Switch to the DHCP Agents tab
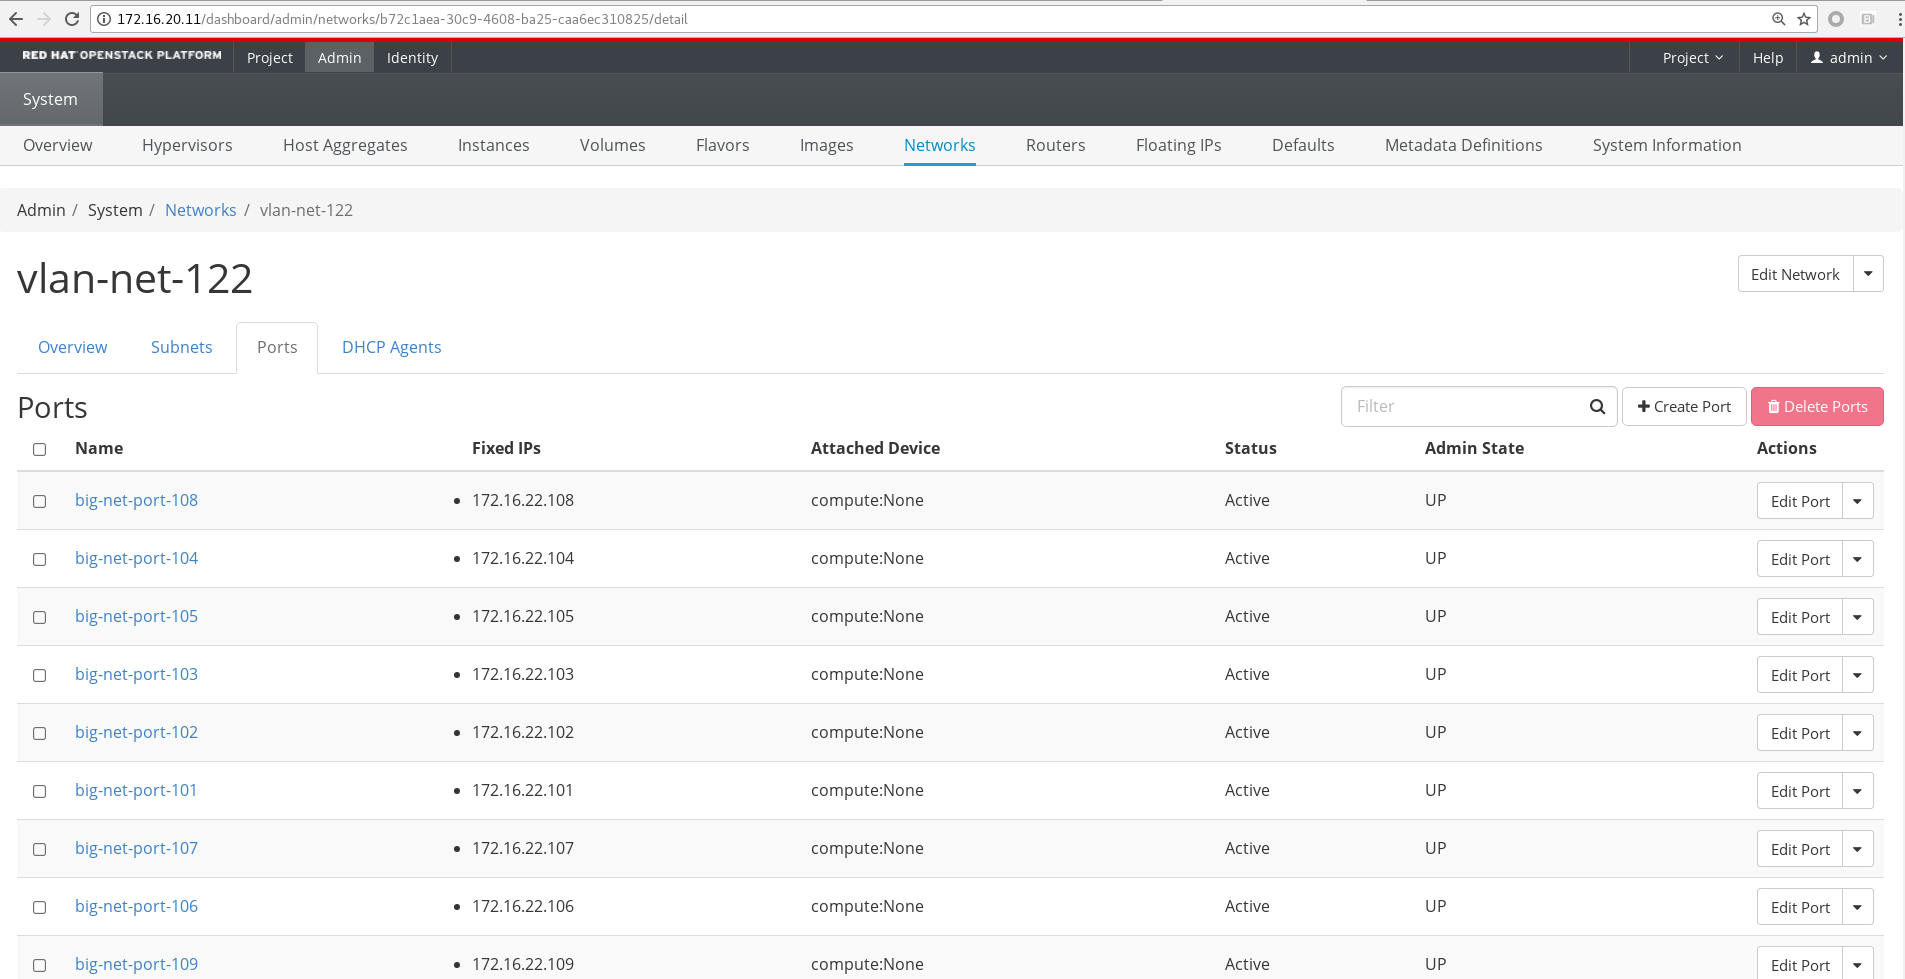The image size is (1905, 979). [x=391, y=347]
